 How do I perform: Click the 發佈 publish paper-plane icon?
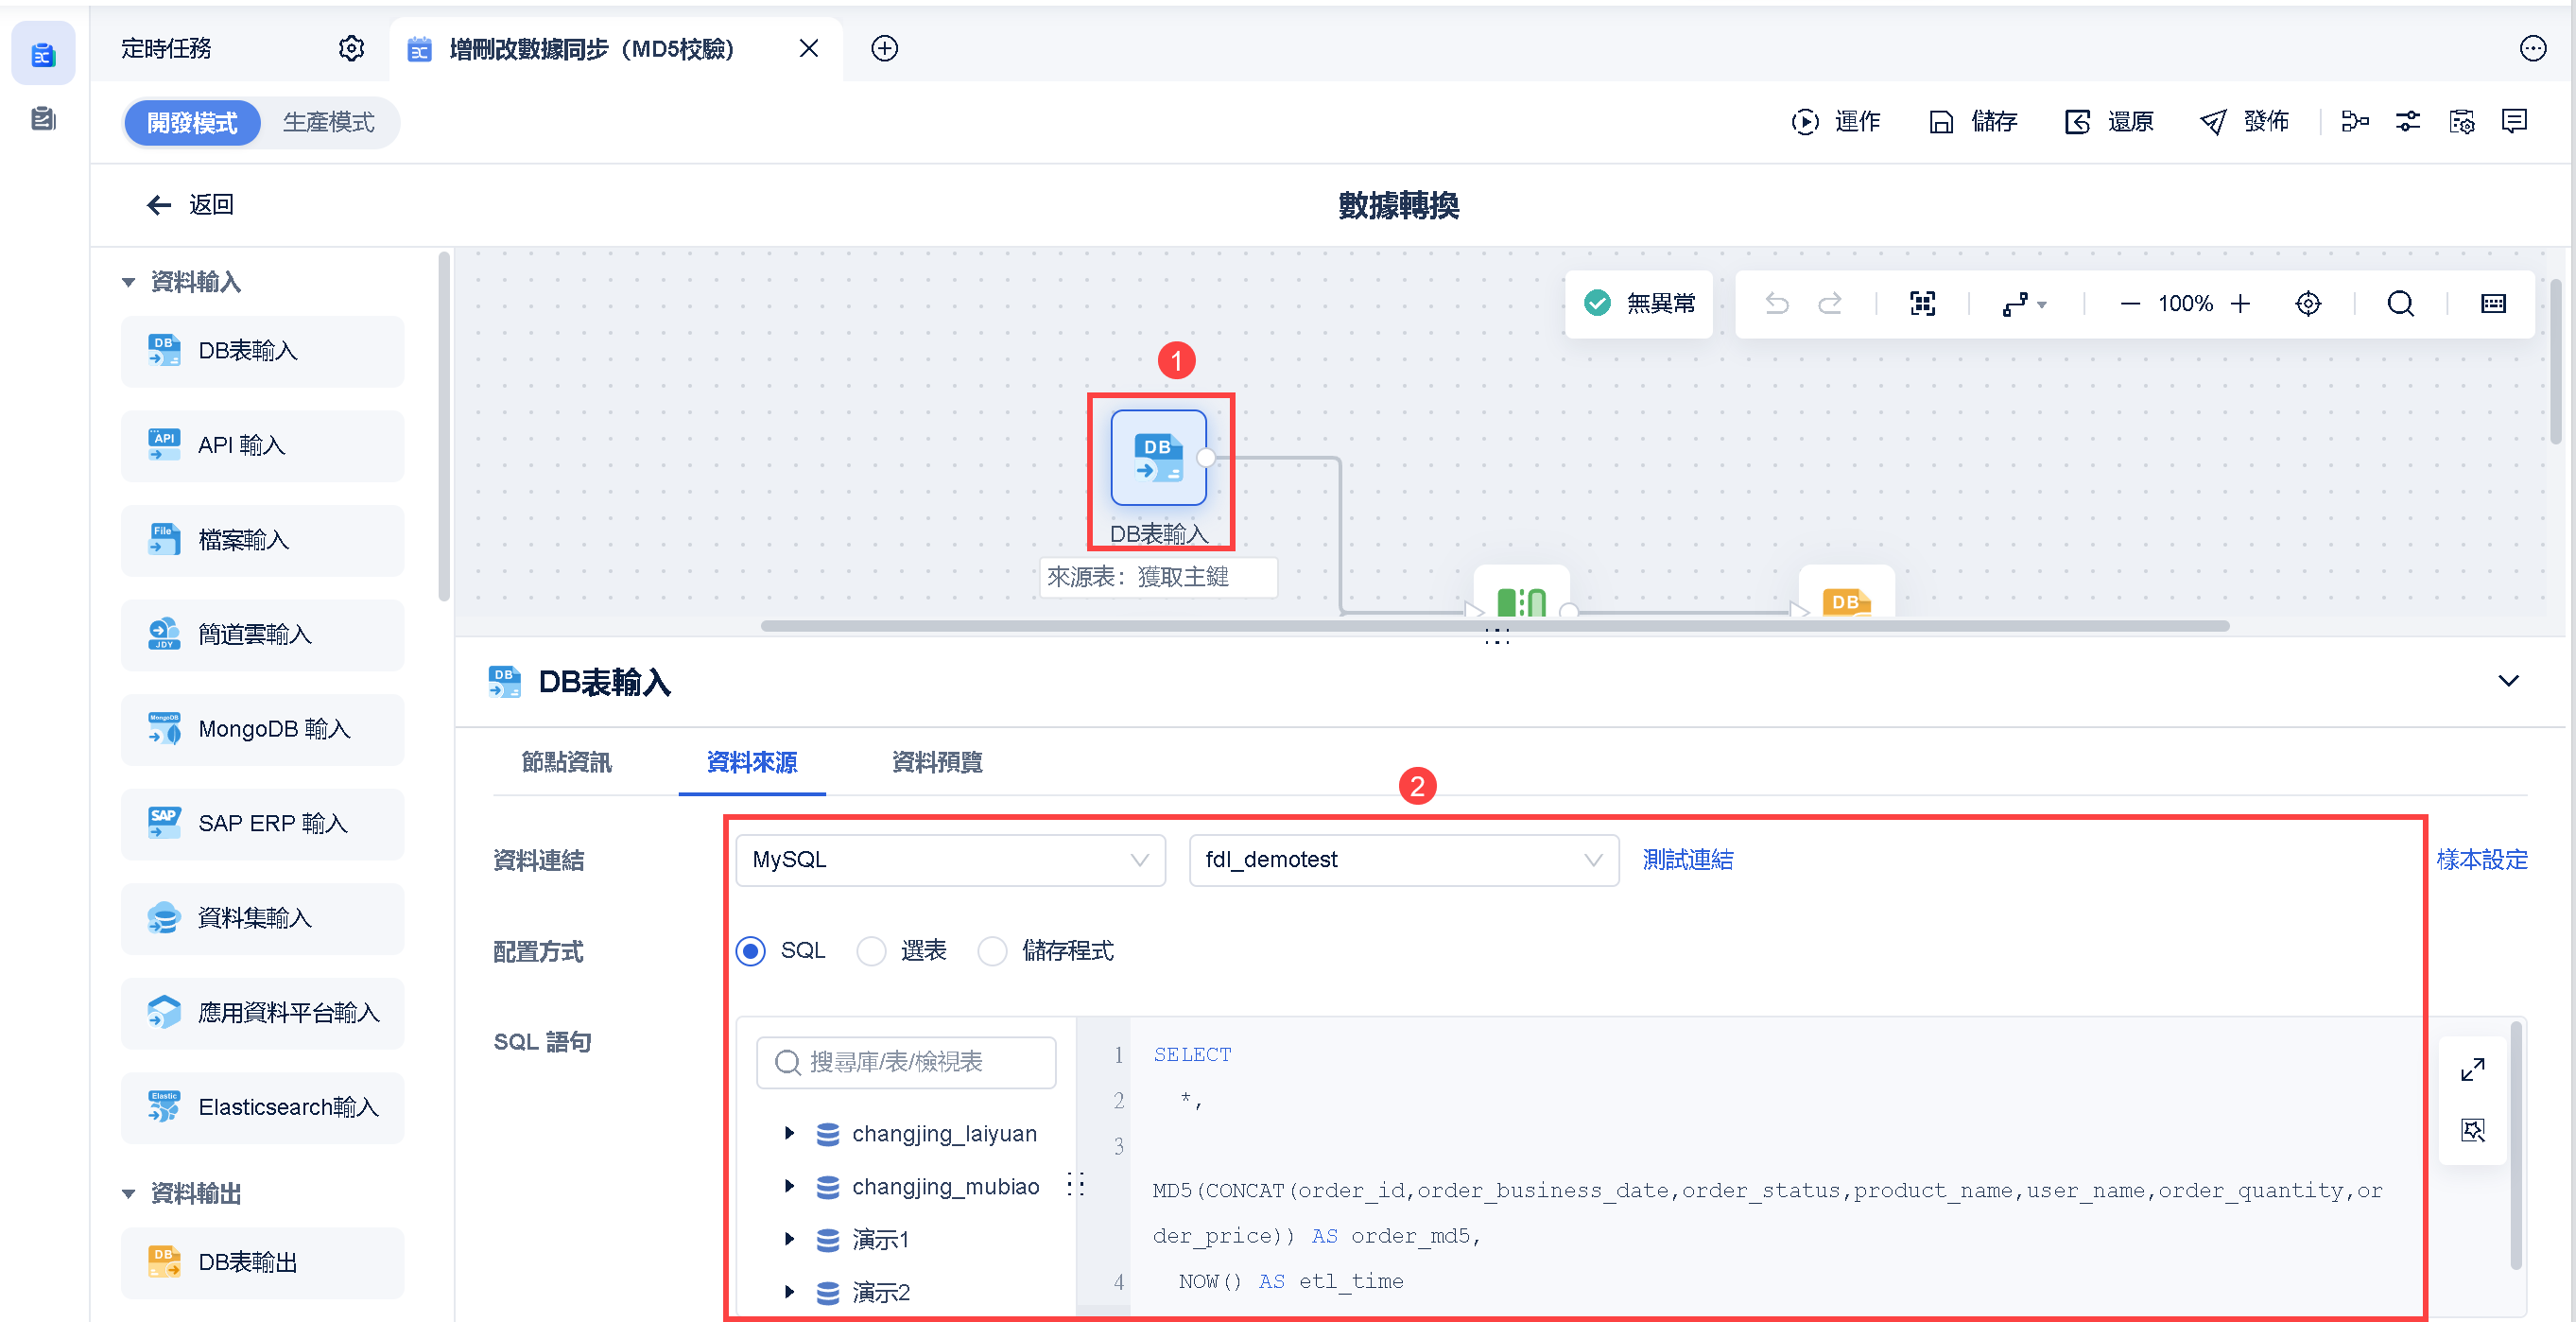tap(2212, 122)
